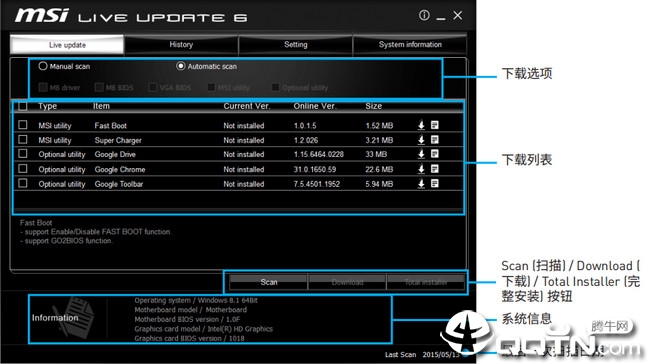Toggle the MSI utility filter checkbox
Viewport: 650px width, 364px height.
[x=211, y=87]
